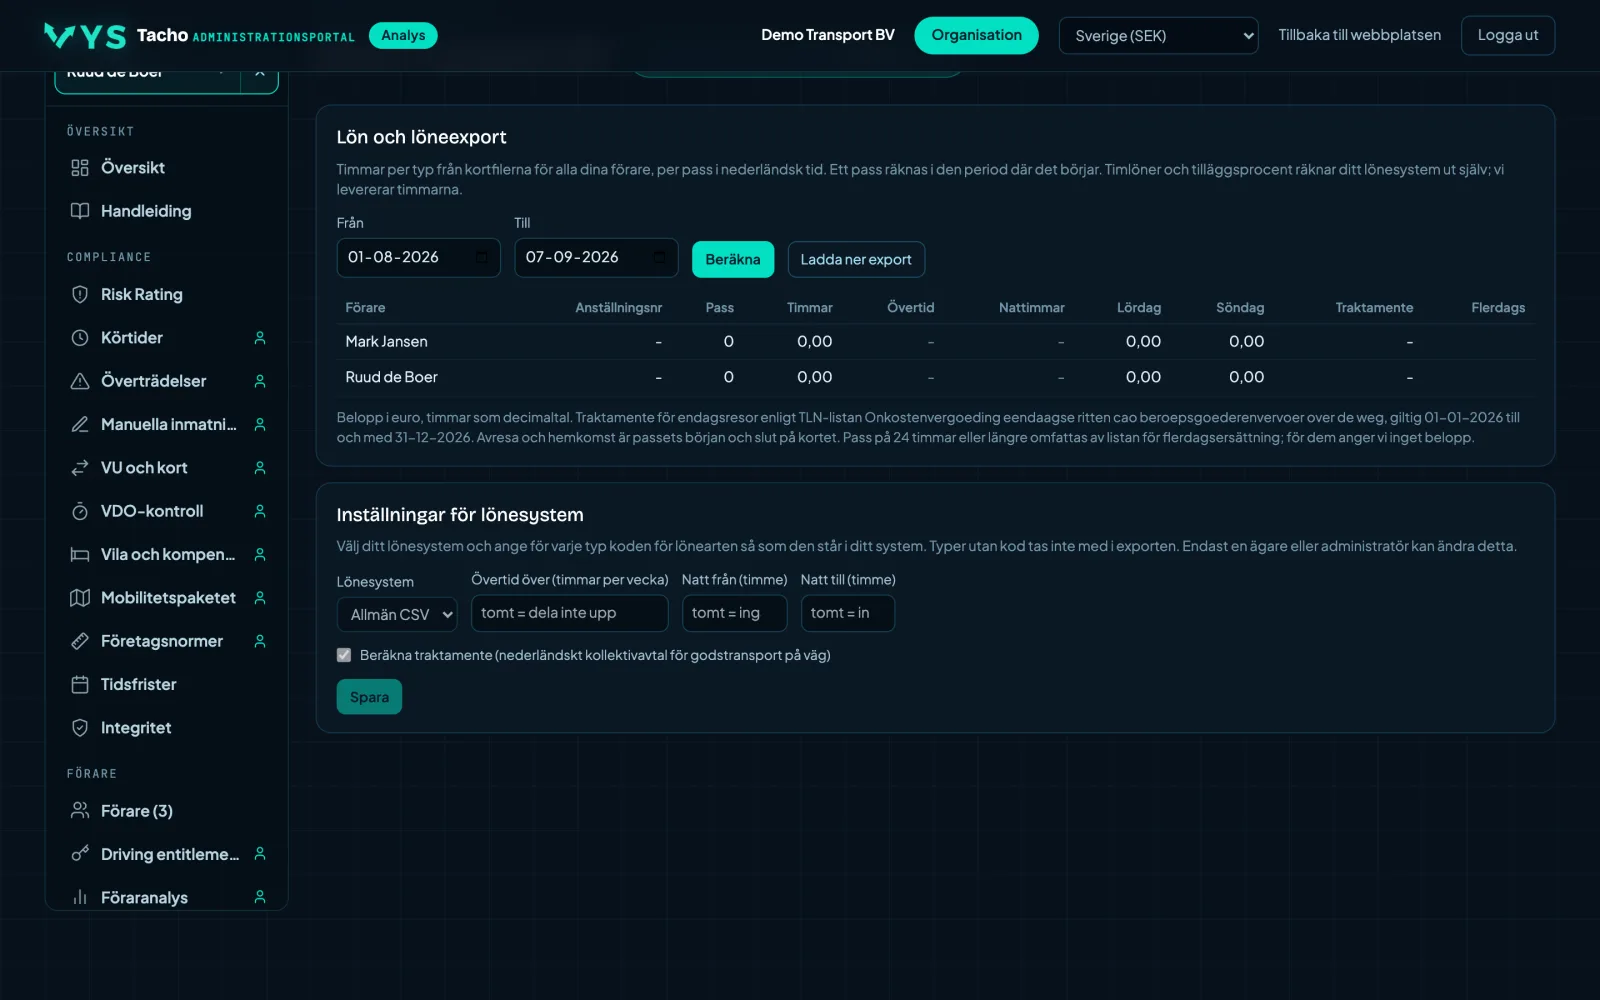Select the Risk Rating shield icon
Screen dimensions: 1600x1000
[80, 294]
